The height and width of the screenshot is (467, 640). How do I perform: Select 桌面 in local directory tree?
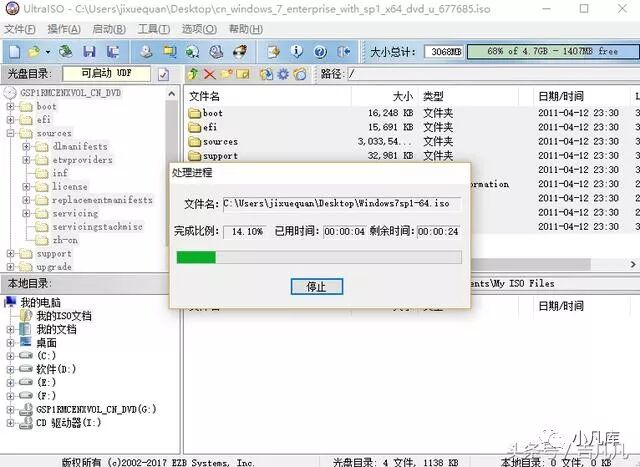(x=47, y=343)
